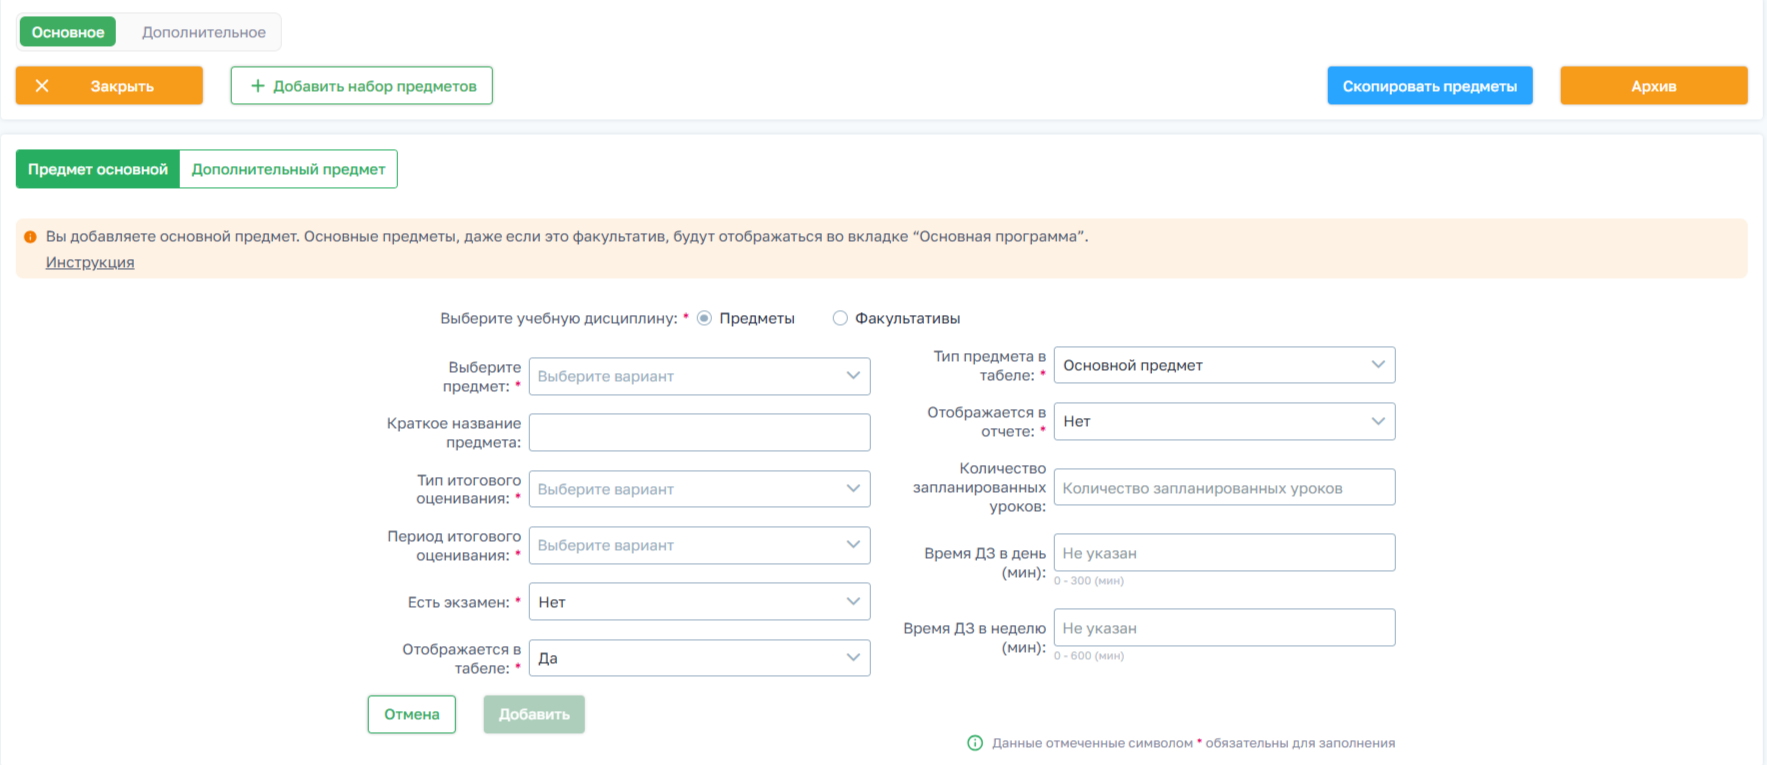The width and height of the screenshot is (1767, 765).
Task: Switch to the Основное tab
Action: [x=68, y=32]
